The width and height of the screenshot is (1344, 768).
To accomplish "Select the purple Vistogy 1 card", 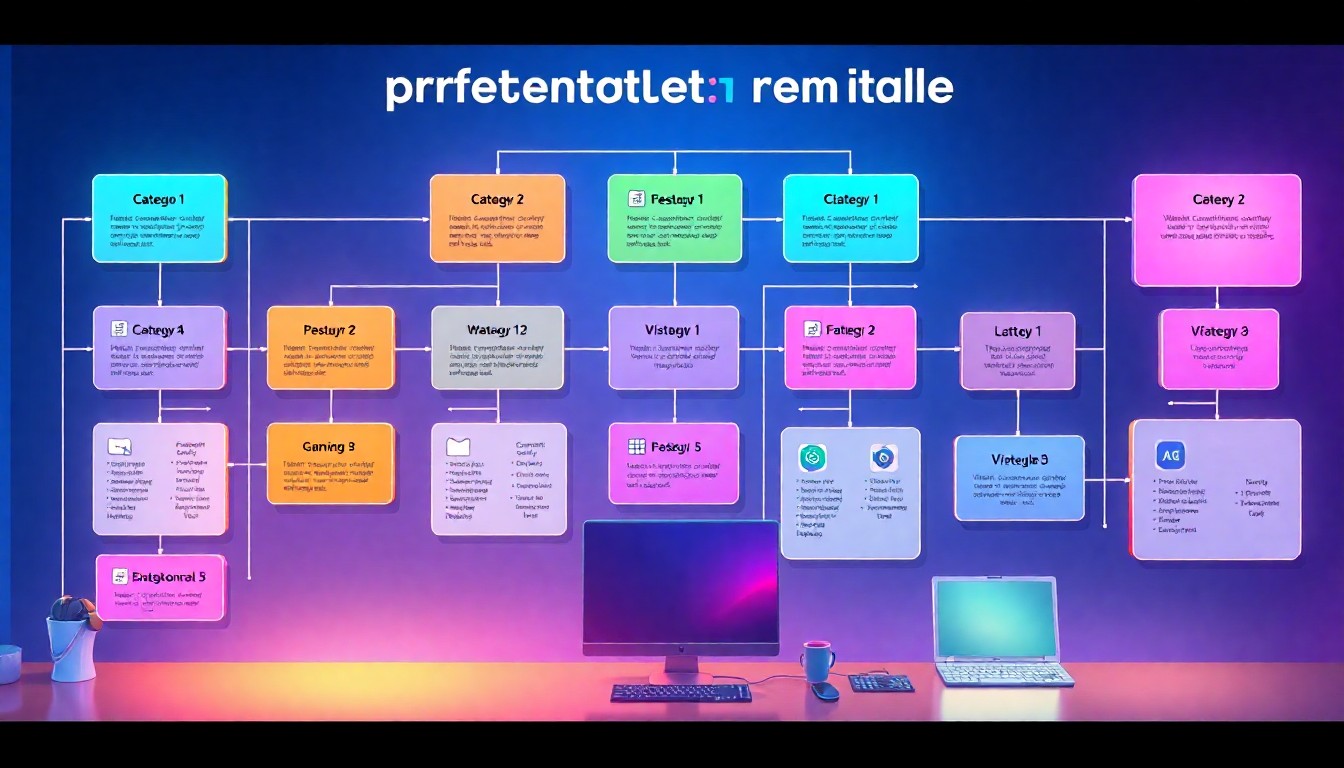I will click(673, 347).
